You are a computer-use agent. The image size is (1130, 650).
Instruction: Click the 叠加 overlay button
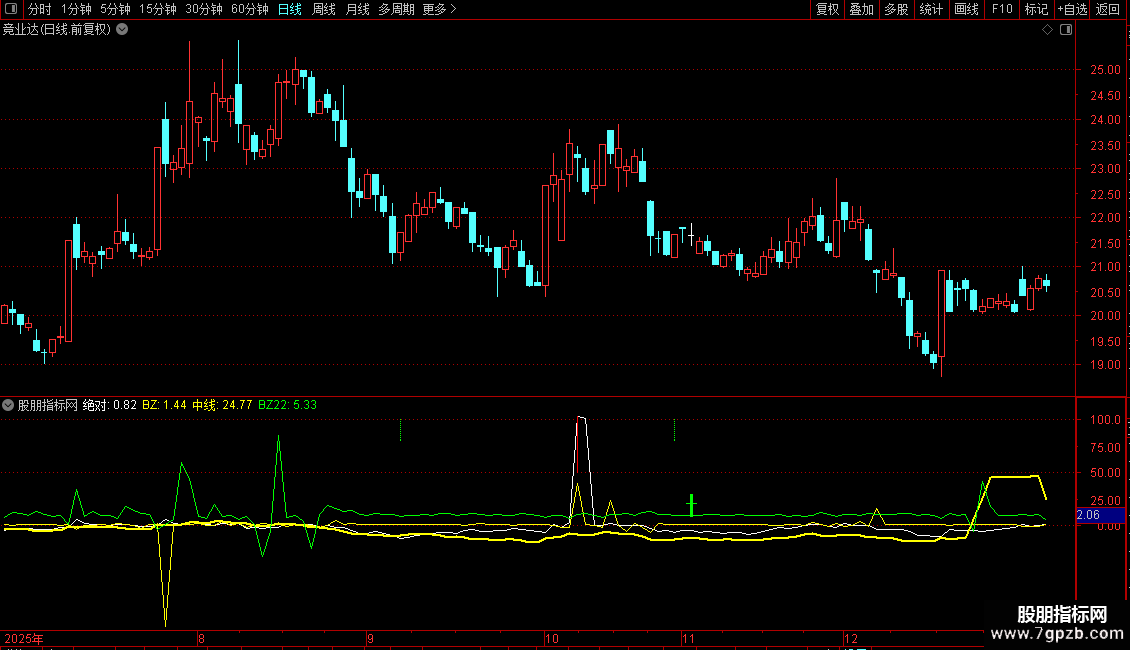pos(861,9)
